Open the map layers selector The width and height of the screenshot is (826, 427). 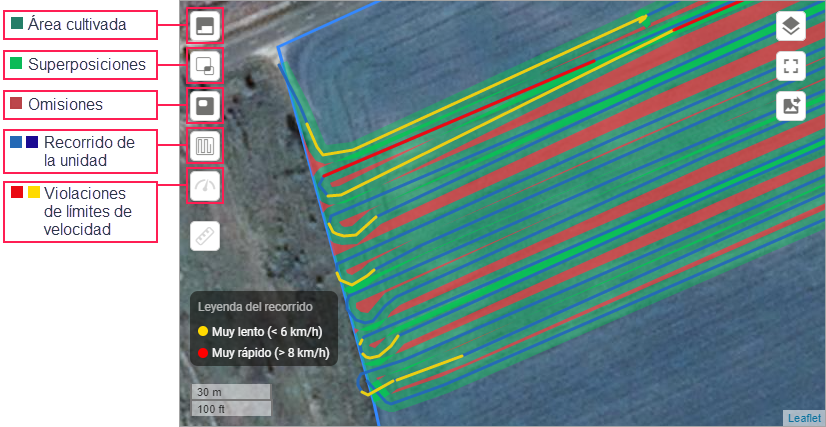791,26
